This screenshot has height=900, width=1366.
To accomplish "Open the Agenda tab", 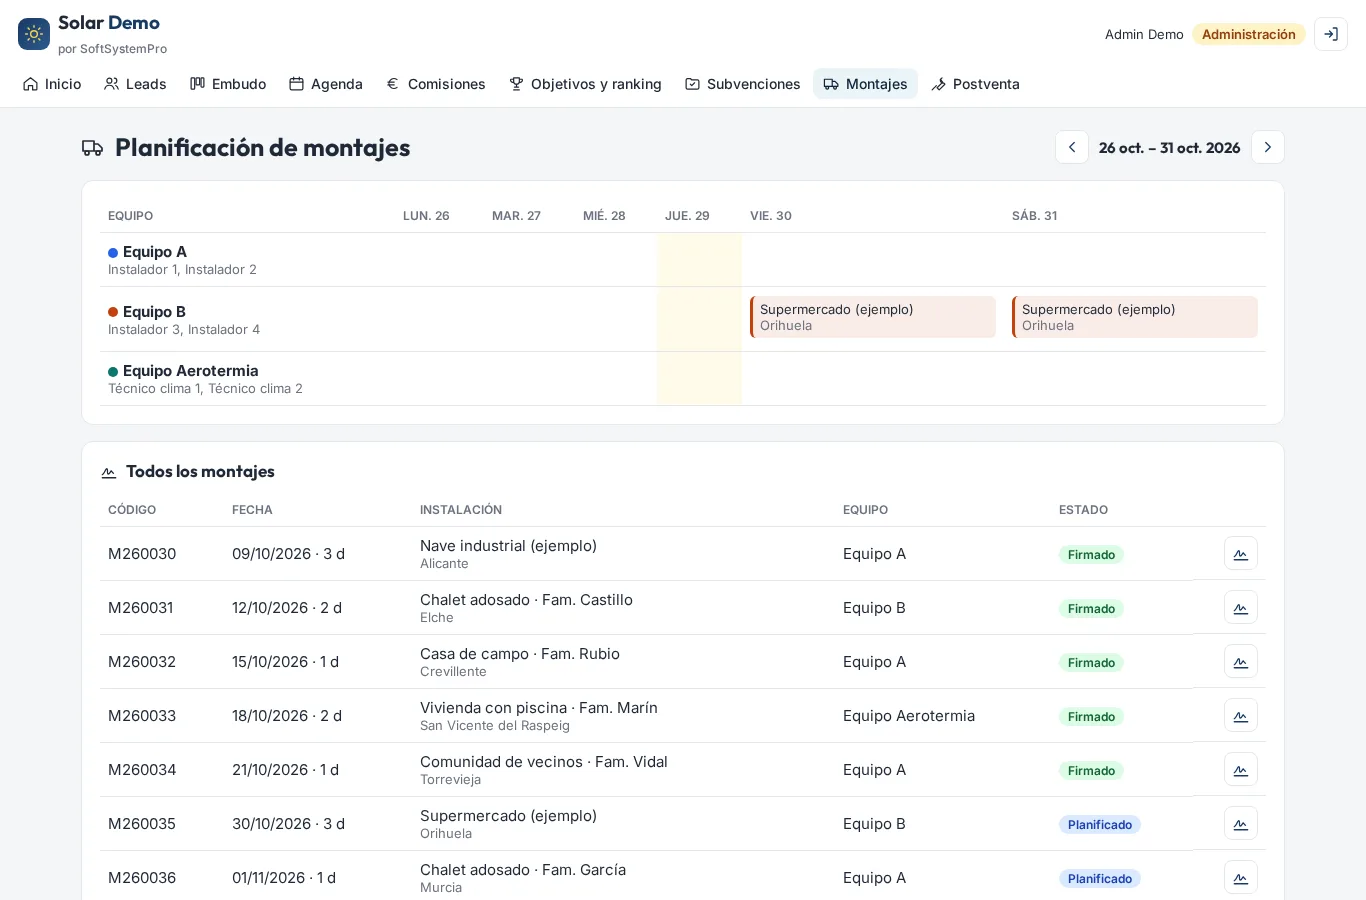I will [x=326, y=84].
